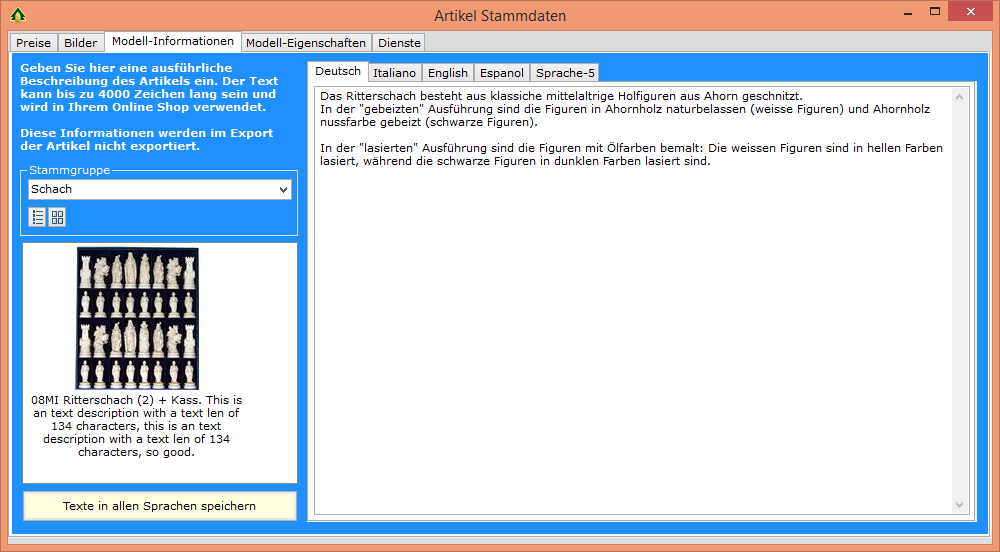Click the description scrollbar up arrow
1000x552 pixels.
coord(960,97)
